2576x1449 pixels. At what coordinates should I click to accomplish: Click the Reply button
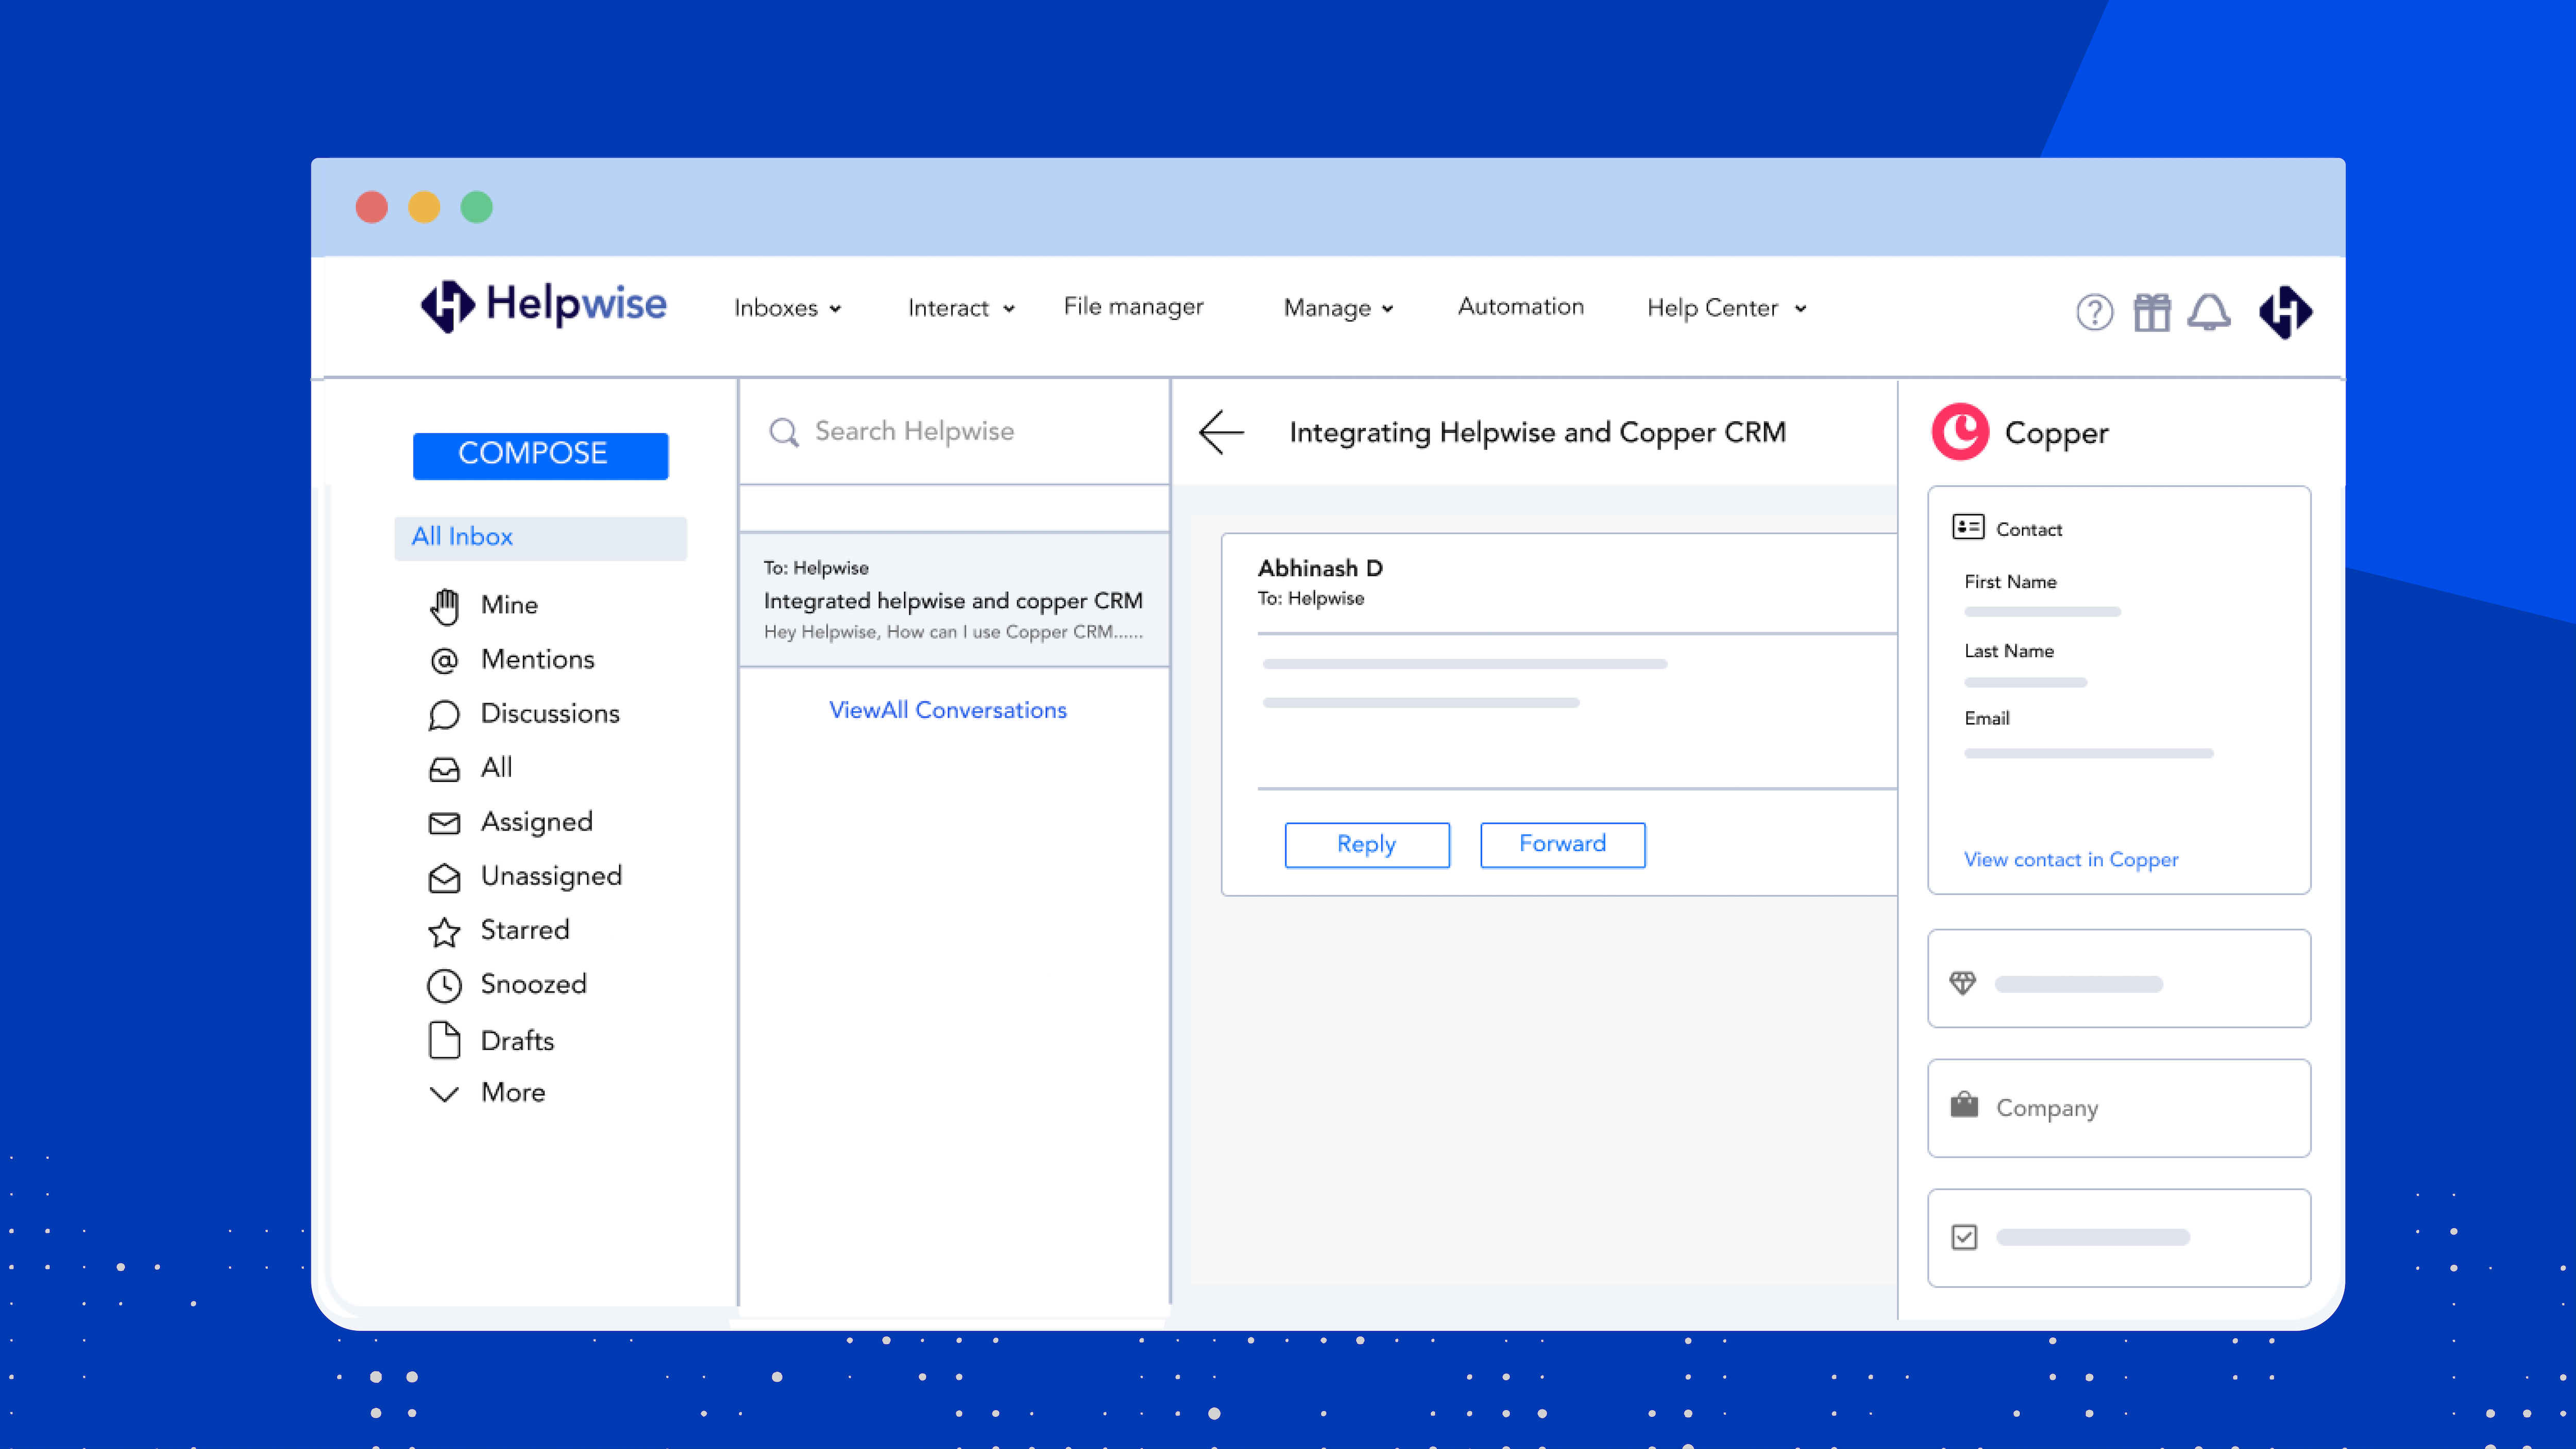(x=1367, y=845)
